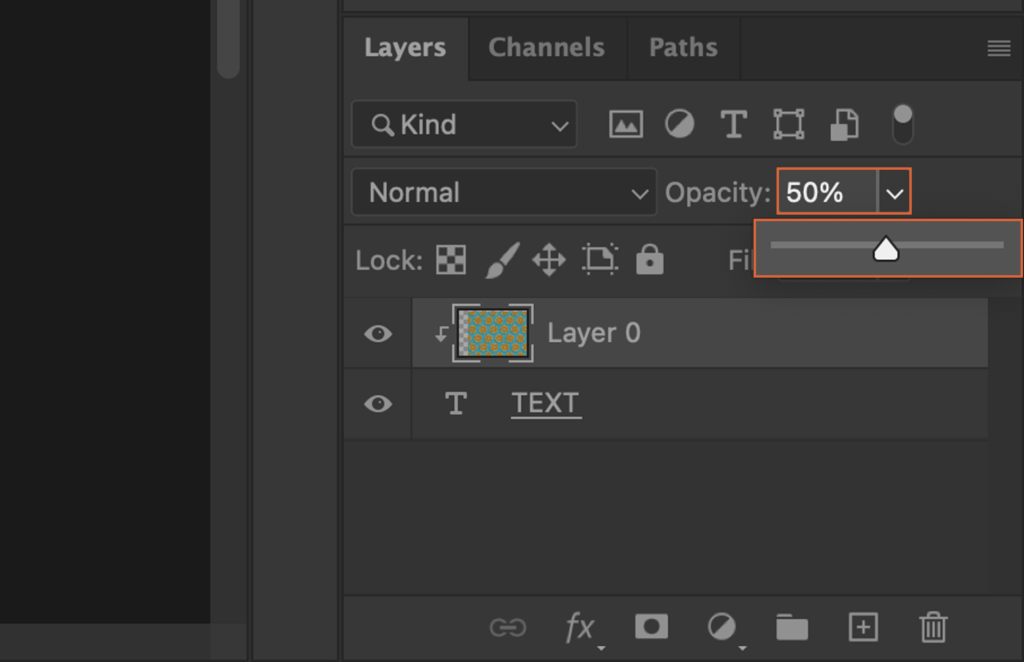Hide the TEXT layer
The image size is (1024, 662).
coord(377,404)
